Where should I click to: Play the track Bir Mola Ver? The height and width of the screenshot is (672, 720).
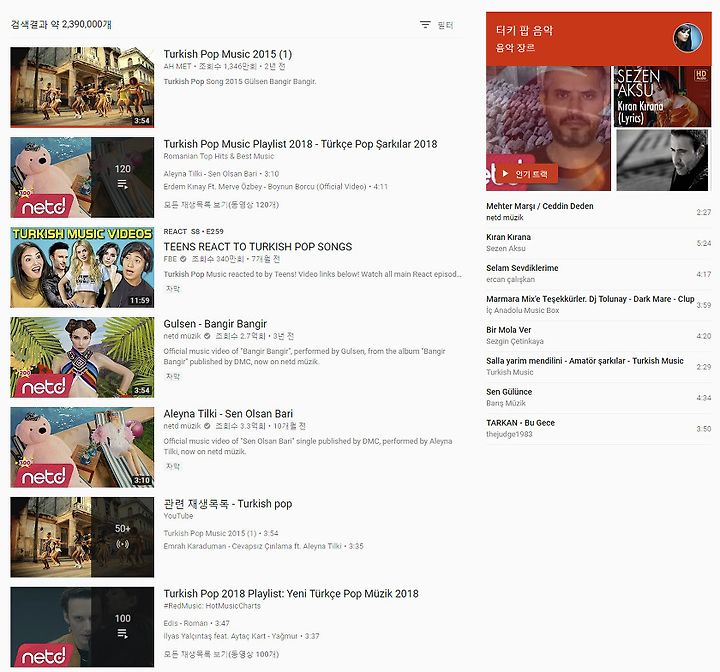pos(599,335)
